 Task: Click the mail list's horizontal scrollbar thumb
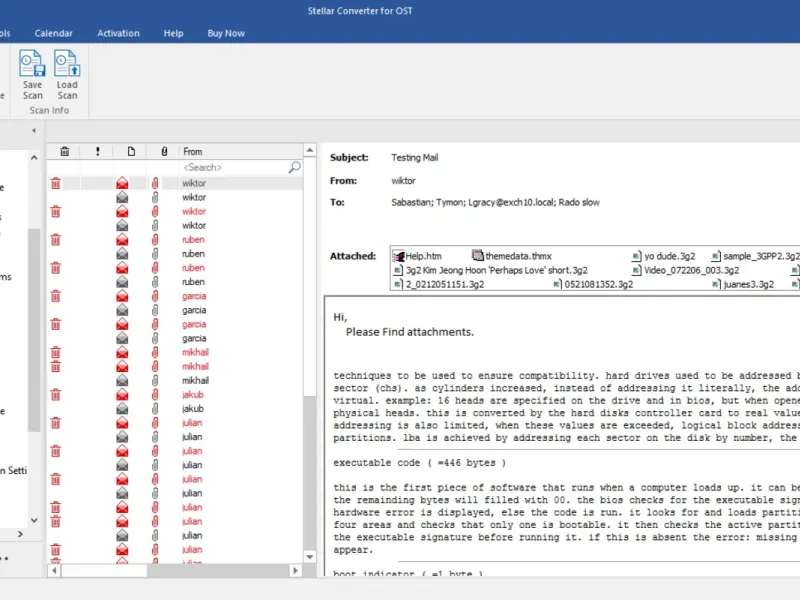pos(105,570)
